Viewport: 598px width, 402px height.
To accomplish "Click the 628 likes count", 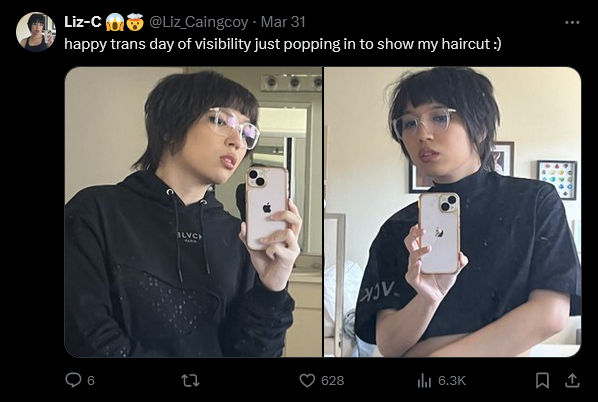I will click(x=333, y=381).
